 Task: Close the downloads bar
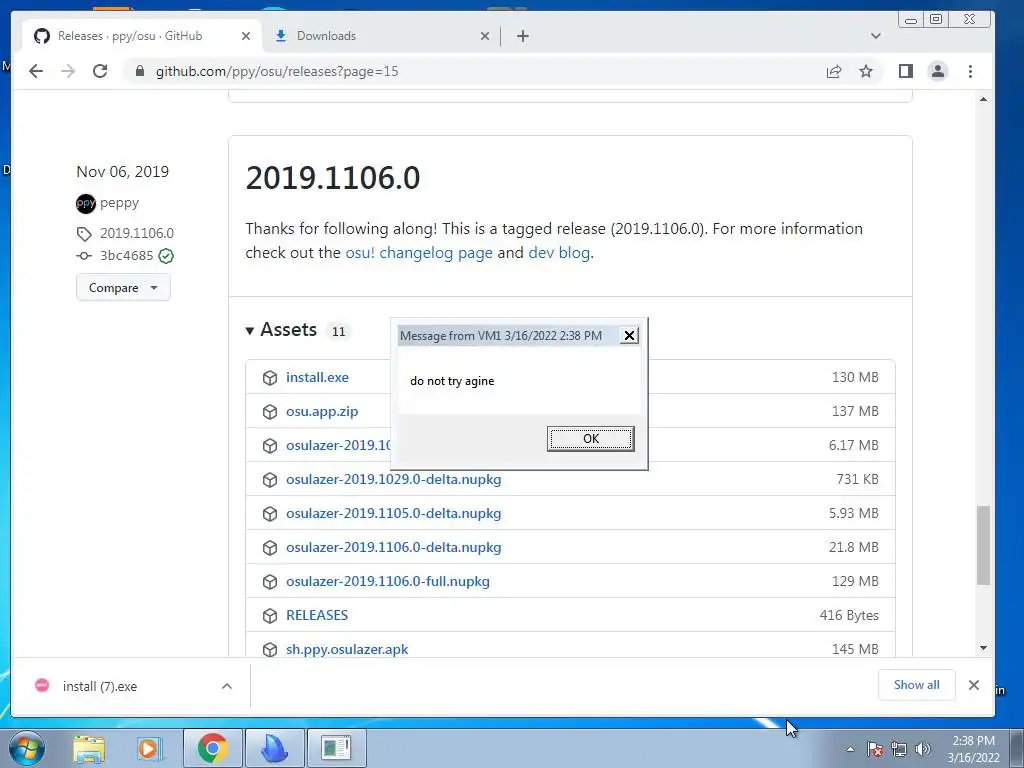coord(974,685)
